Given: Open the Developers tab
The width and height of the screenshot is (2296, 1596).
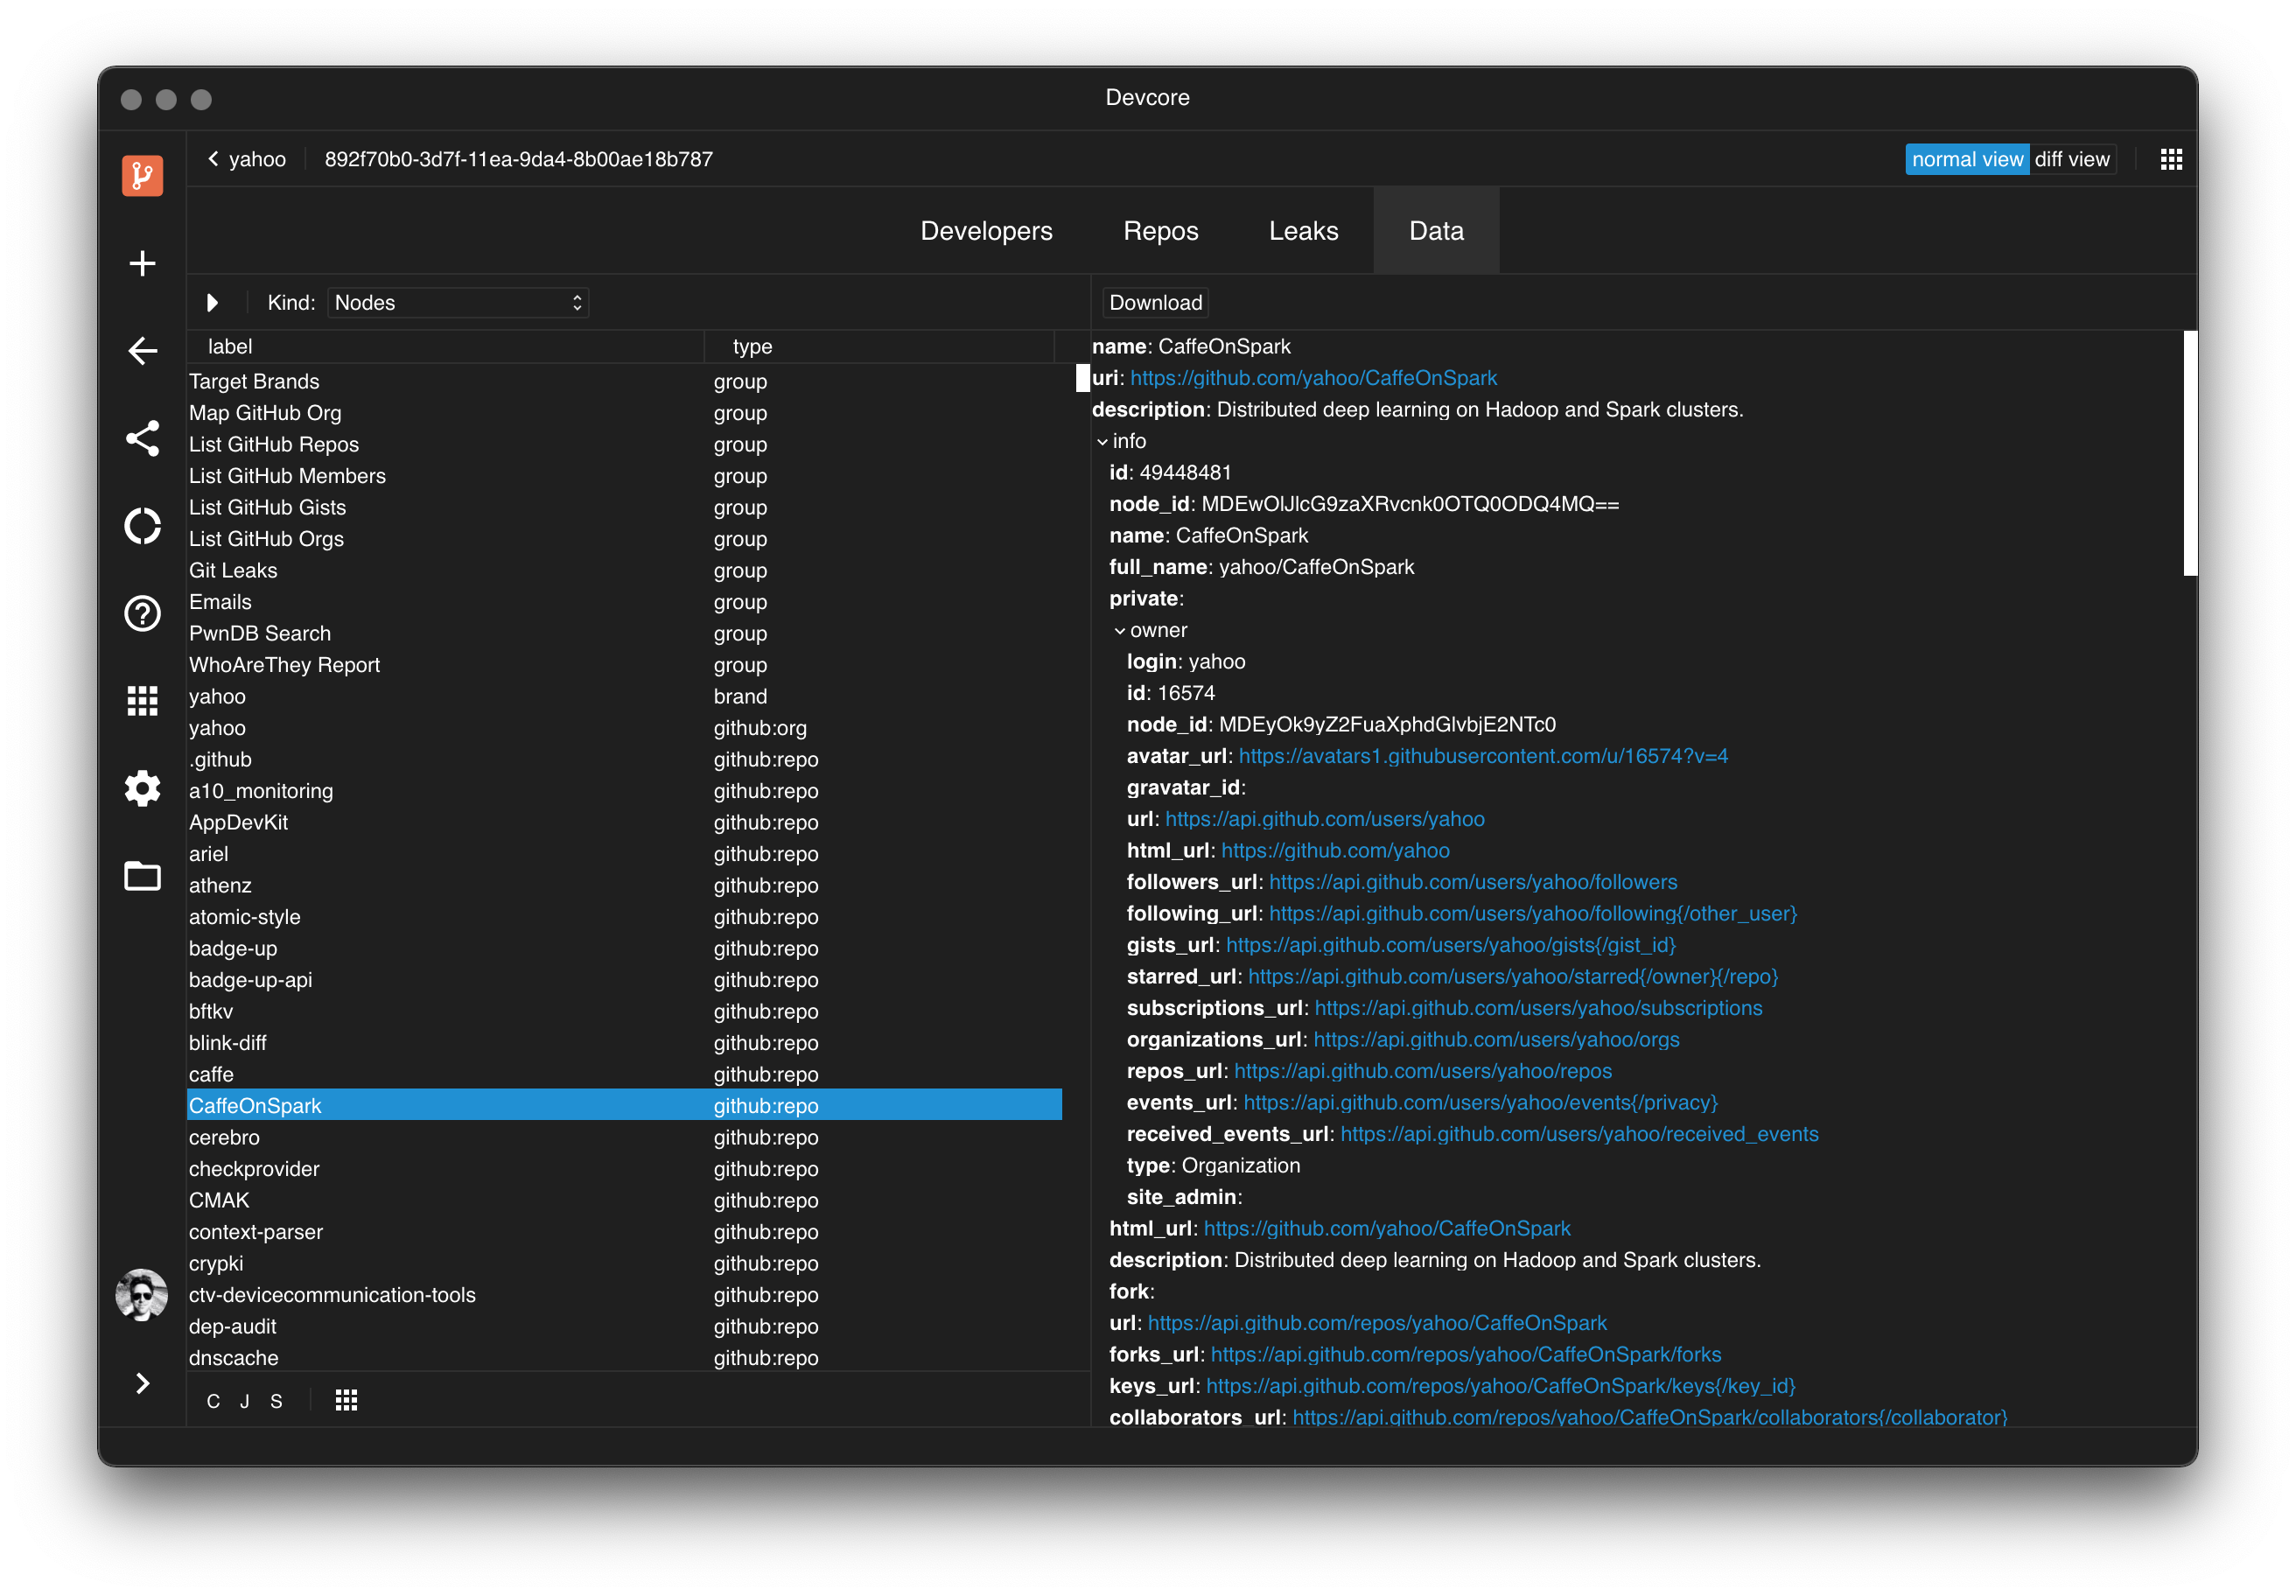Looking at the screenshot, I should (x=986, y=231).
